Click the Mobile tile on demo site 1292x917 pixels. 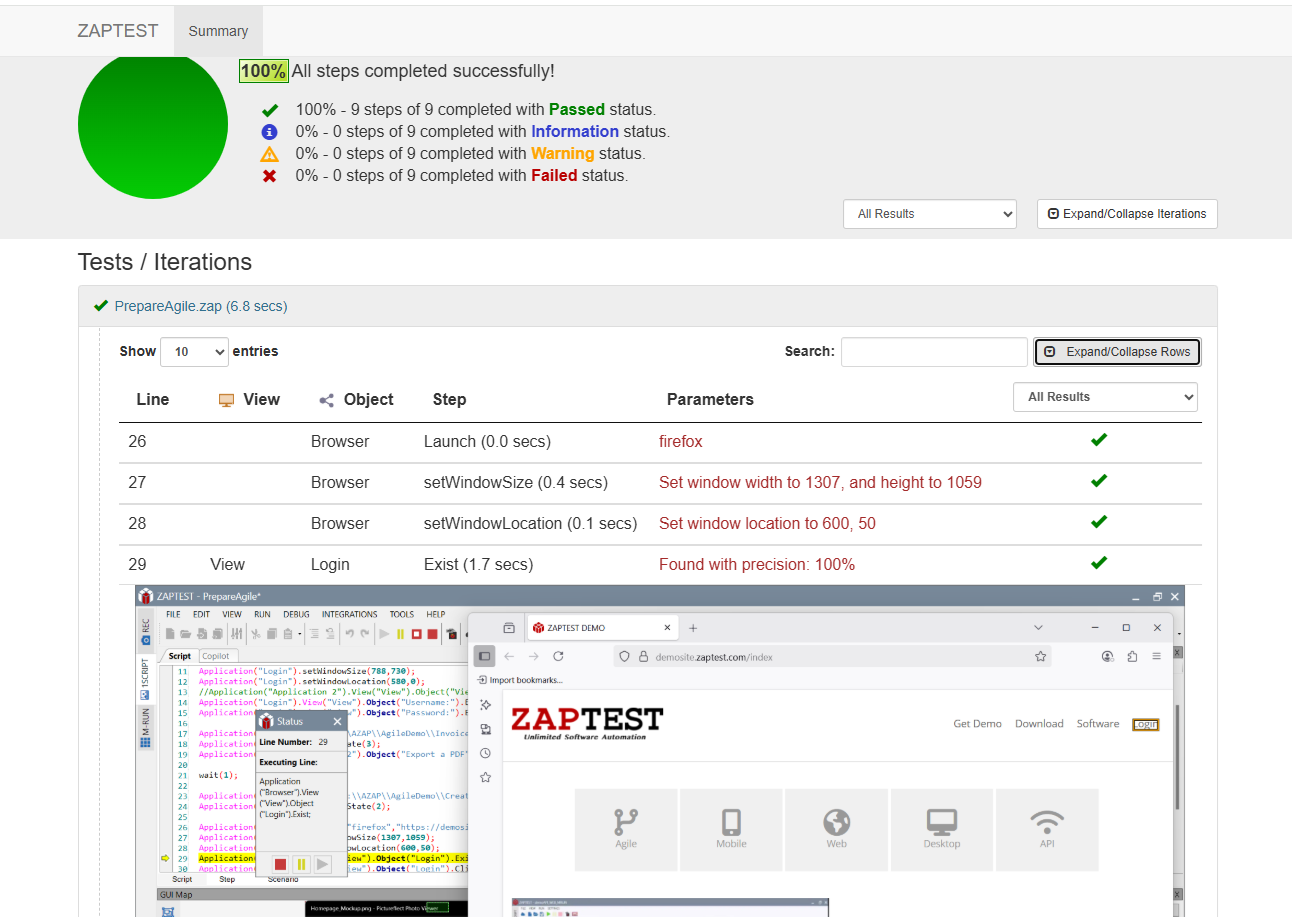tap(731, 829)
